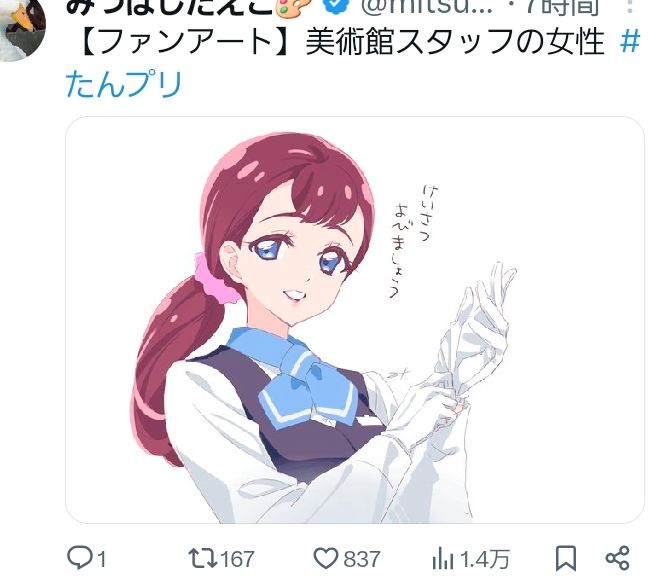
Task: Click the blue verified badge
Action: 336,5
